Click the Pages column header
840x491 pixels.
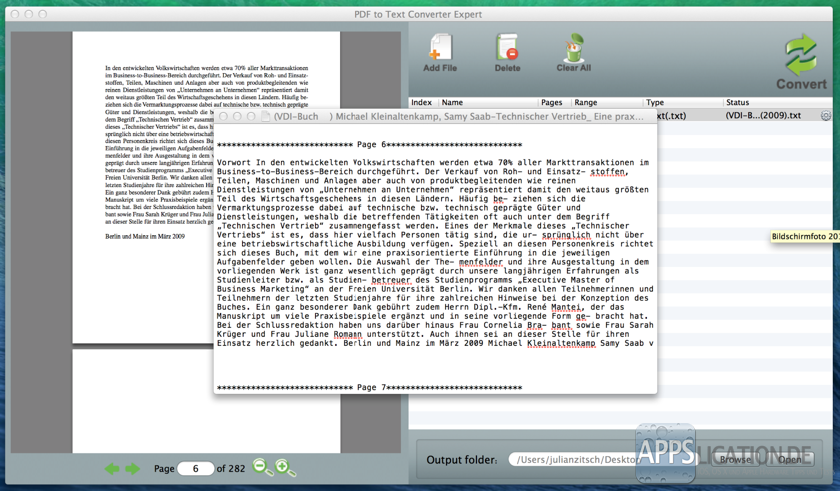coord(551,102)
